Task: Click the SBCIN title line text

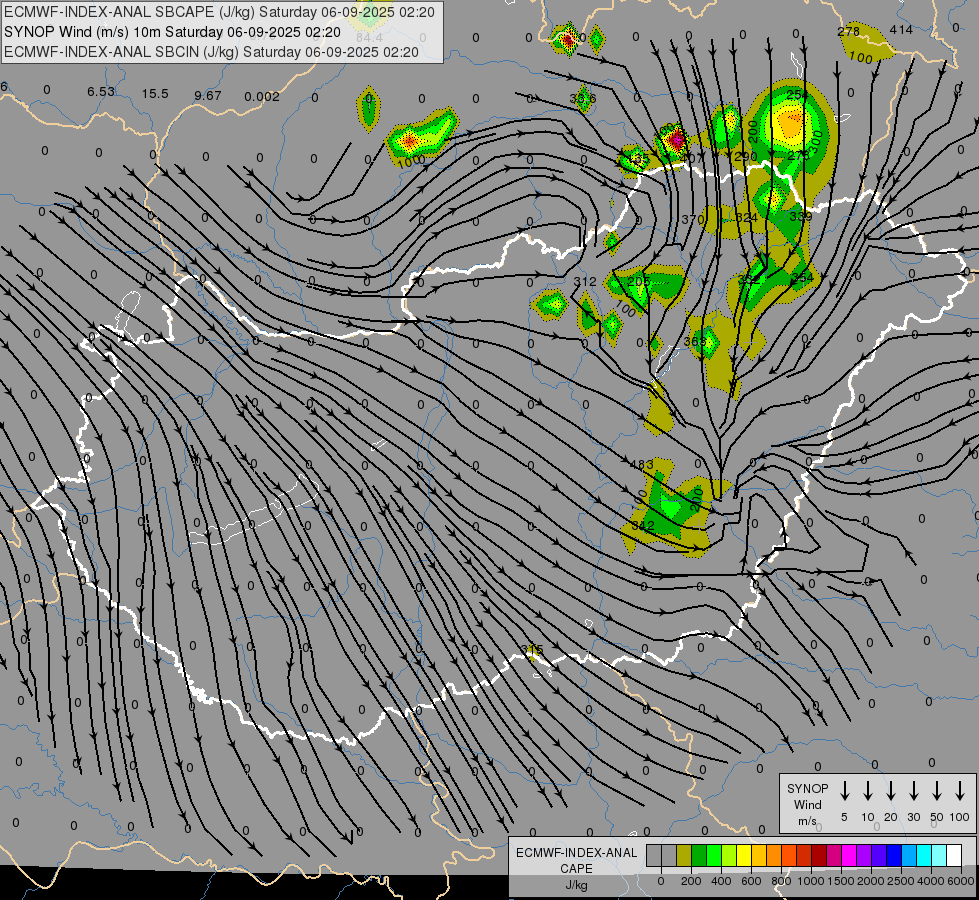Action: coord(211,52)
